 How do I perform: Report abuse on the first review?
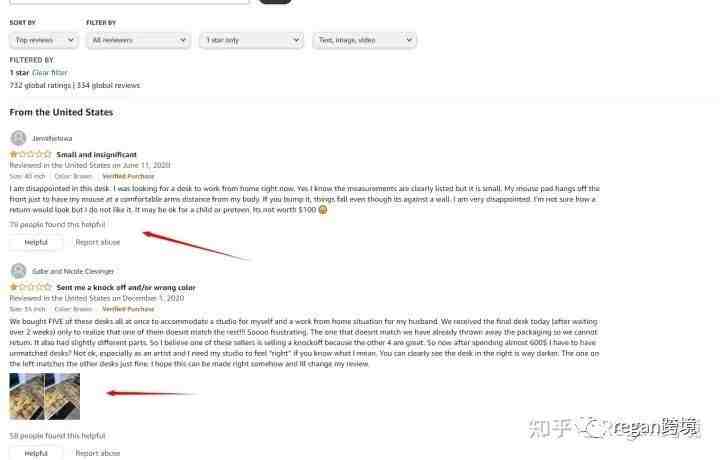tap(98, 242)
